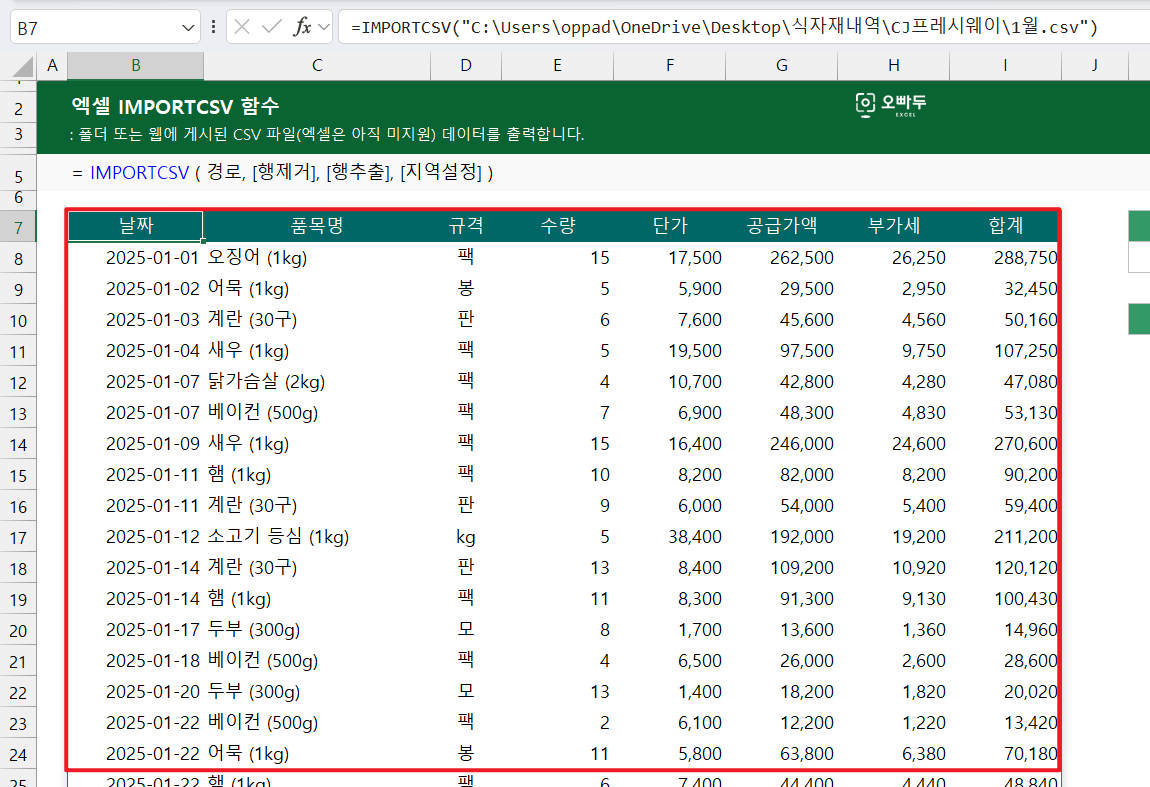Click the total cell 107,250
The width and height of the screenshot is (1150, 787).
click(x=1005, y=351)
